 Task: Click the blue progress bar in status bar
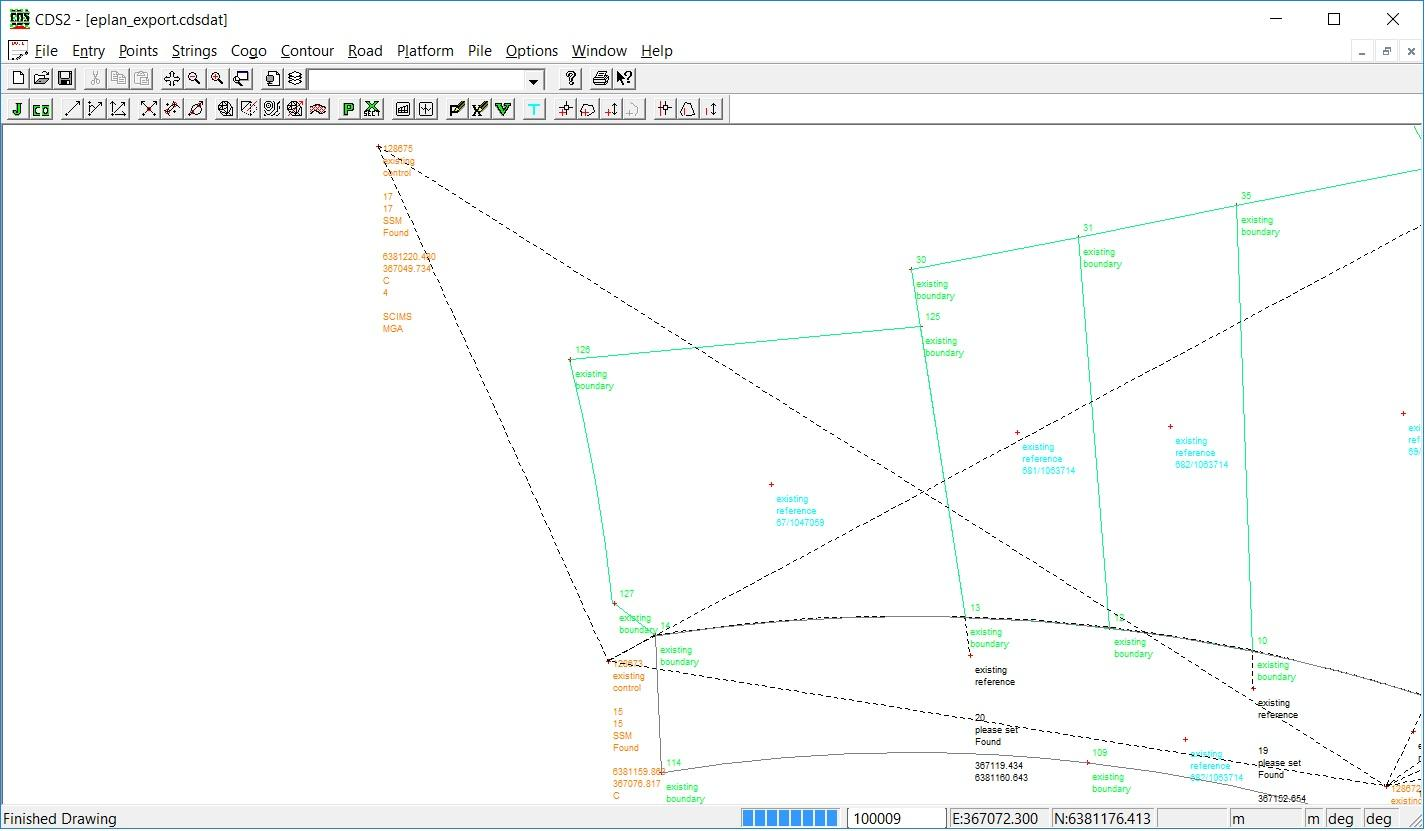pyautogui.click(x=789, y=819)
